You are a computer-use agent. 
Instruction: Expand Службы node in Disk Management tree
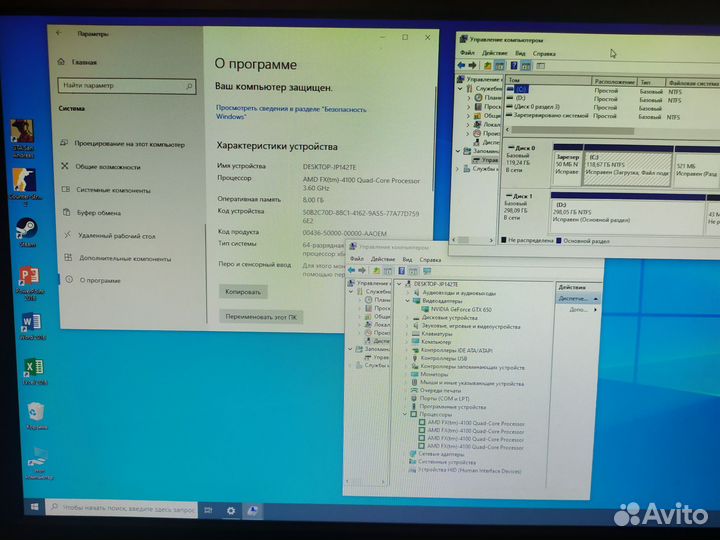pyautogui.click(x=457, y=169)
